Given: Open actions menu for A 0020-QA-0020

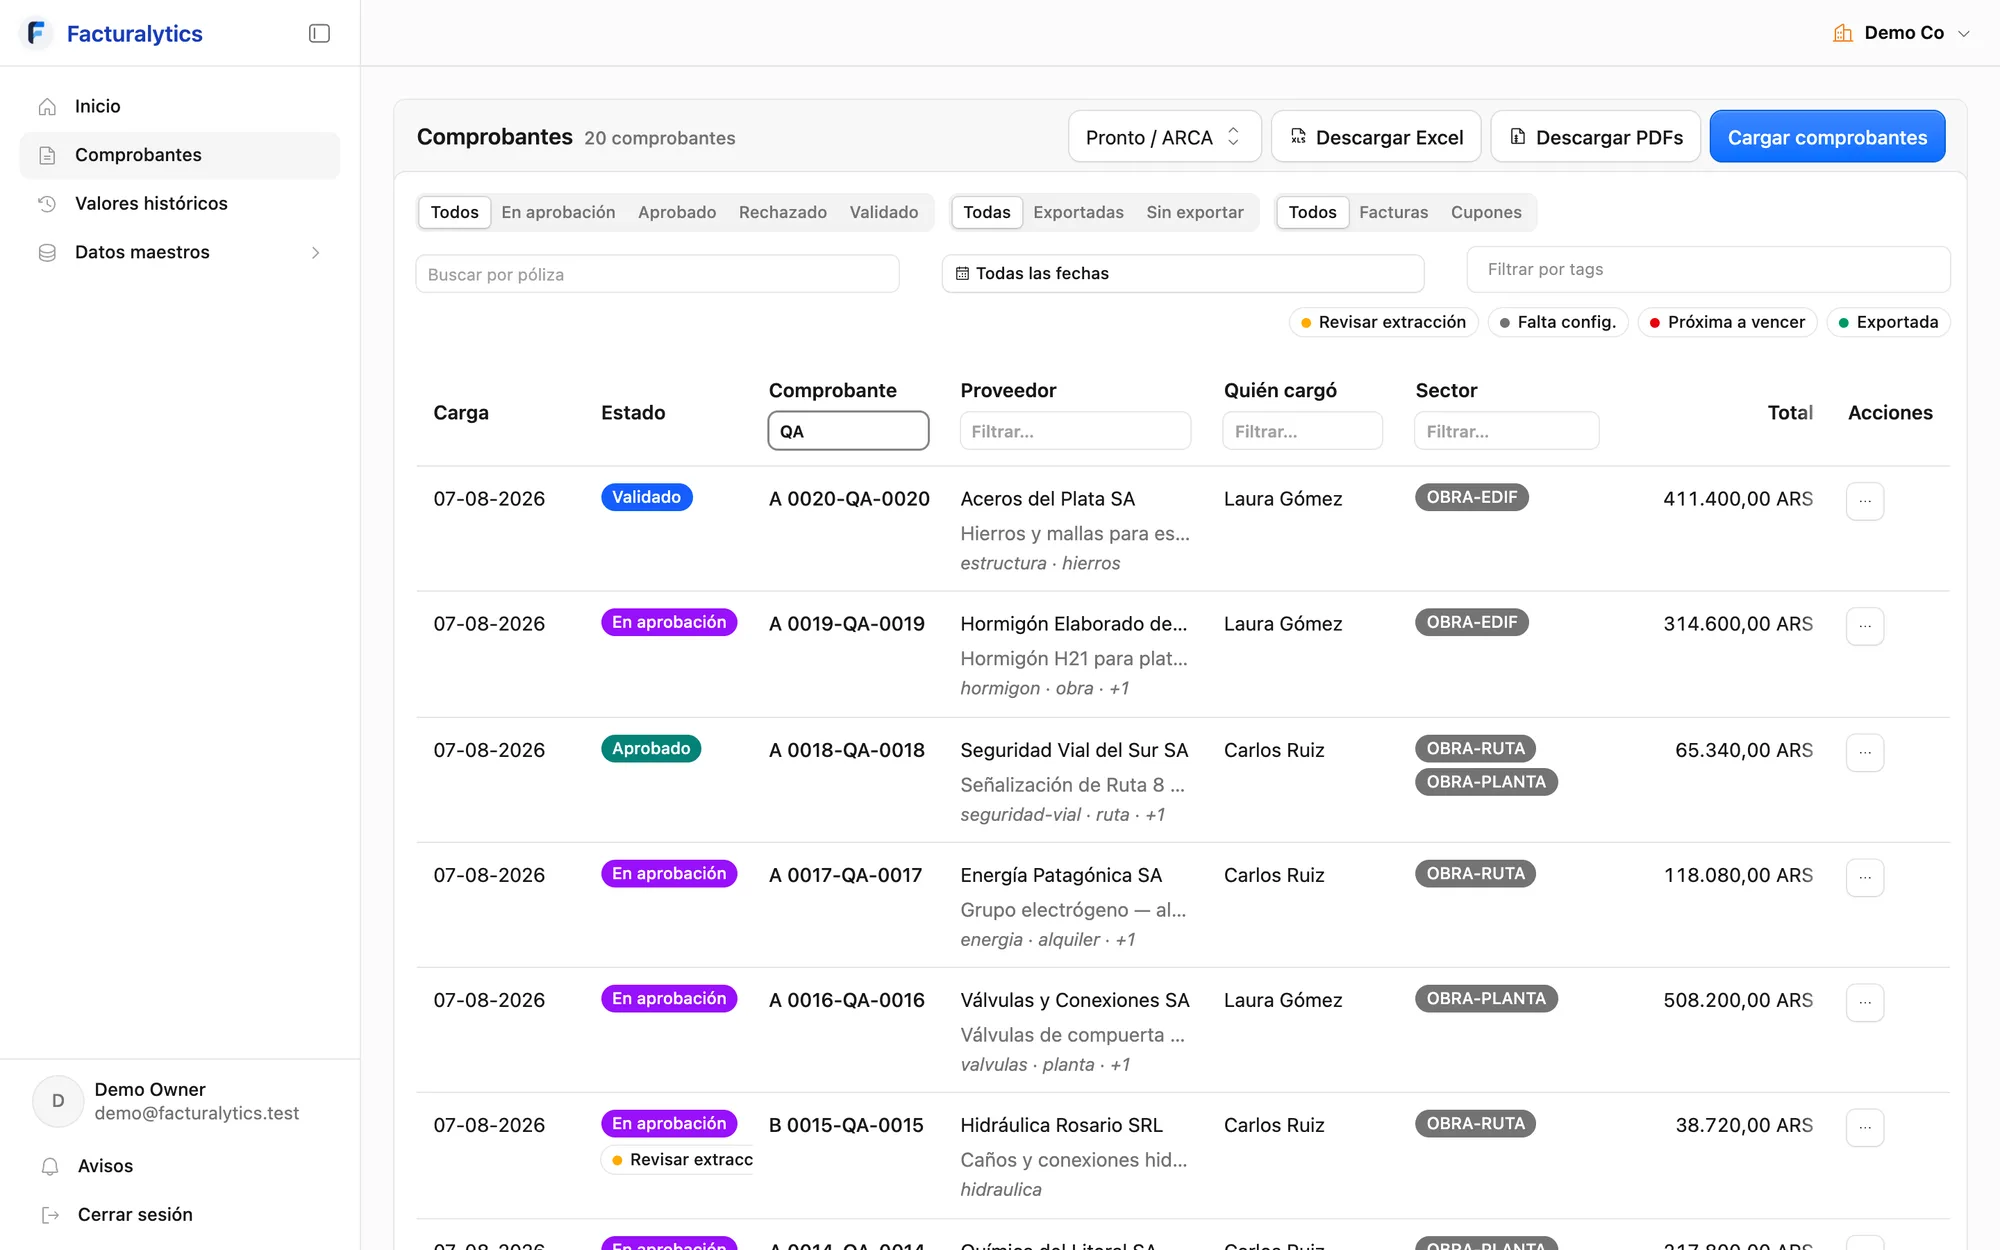Looking at the screenshot, I should 1865,501.
